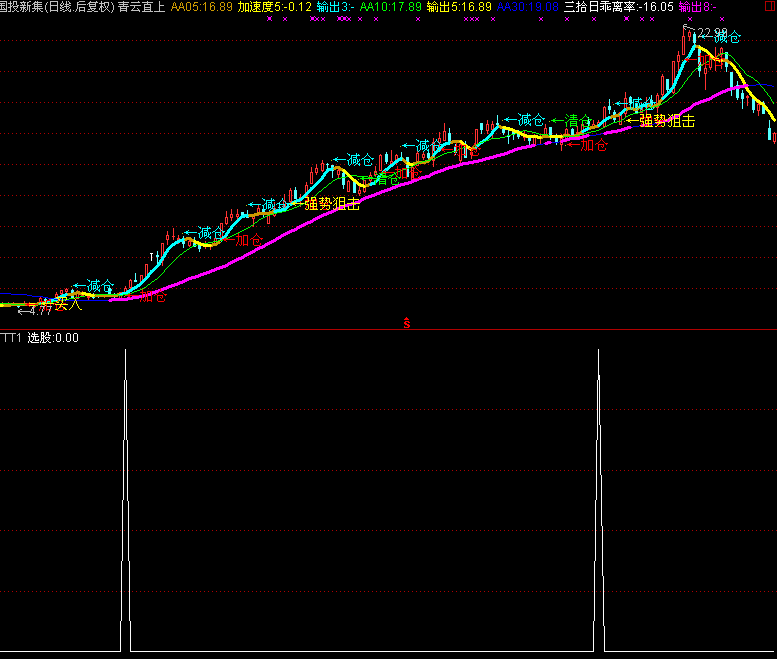The width and height of the screenshot is (777, 659).
Task: Click the red square icon in chart header
Action: click(x=771, y=6)
